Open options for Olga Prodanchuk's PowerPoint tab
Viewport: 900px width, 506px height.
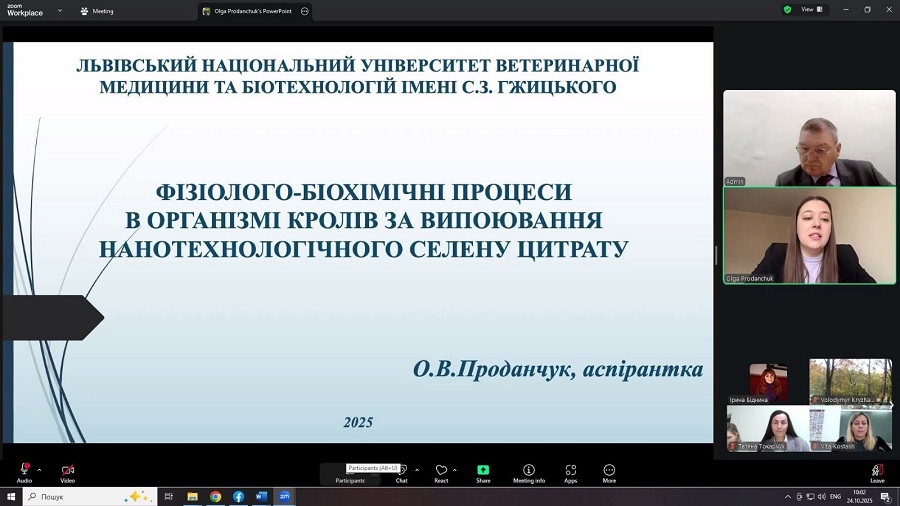click(304, 11)
